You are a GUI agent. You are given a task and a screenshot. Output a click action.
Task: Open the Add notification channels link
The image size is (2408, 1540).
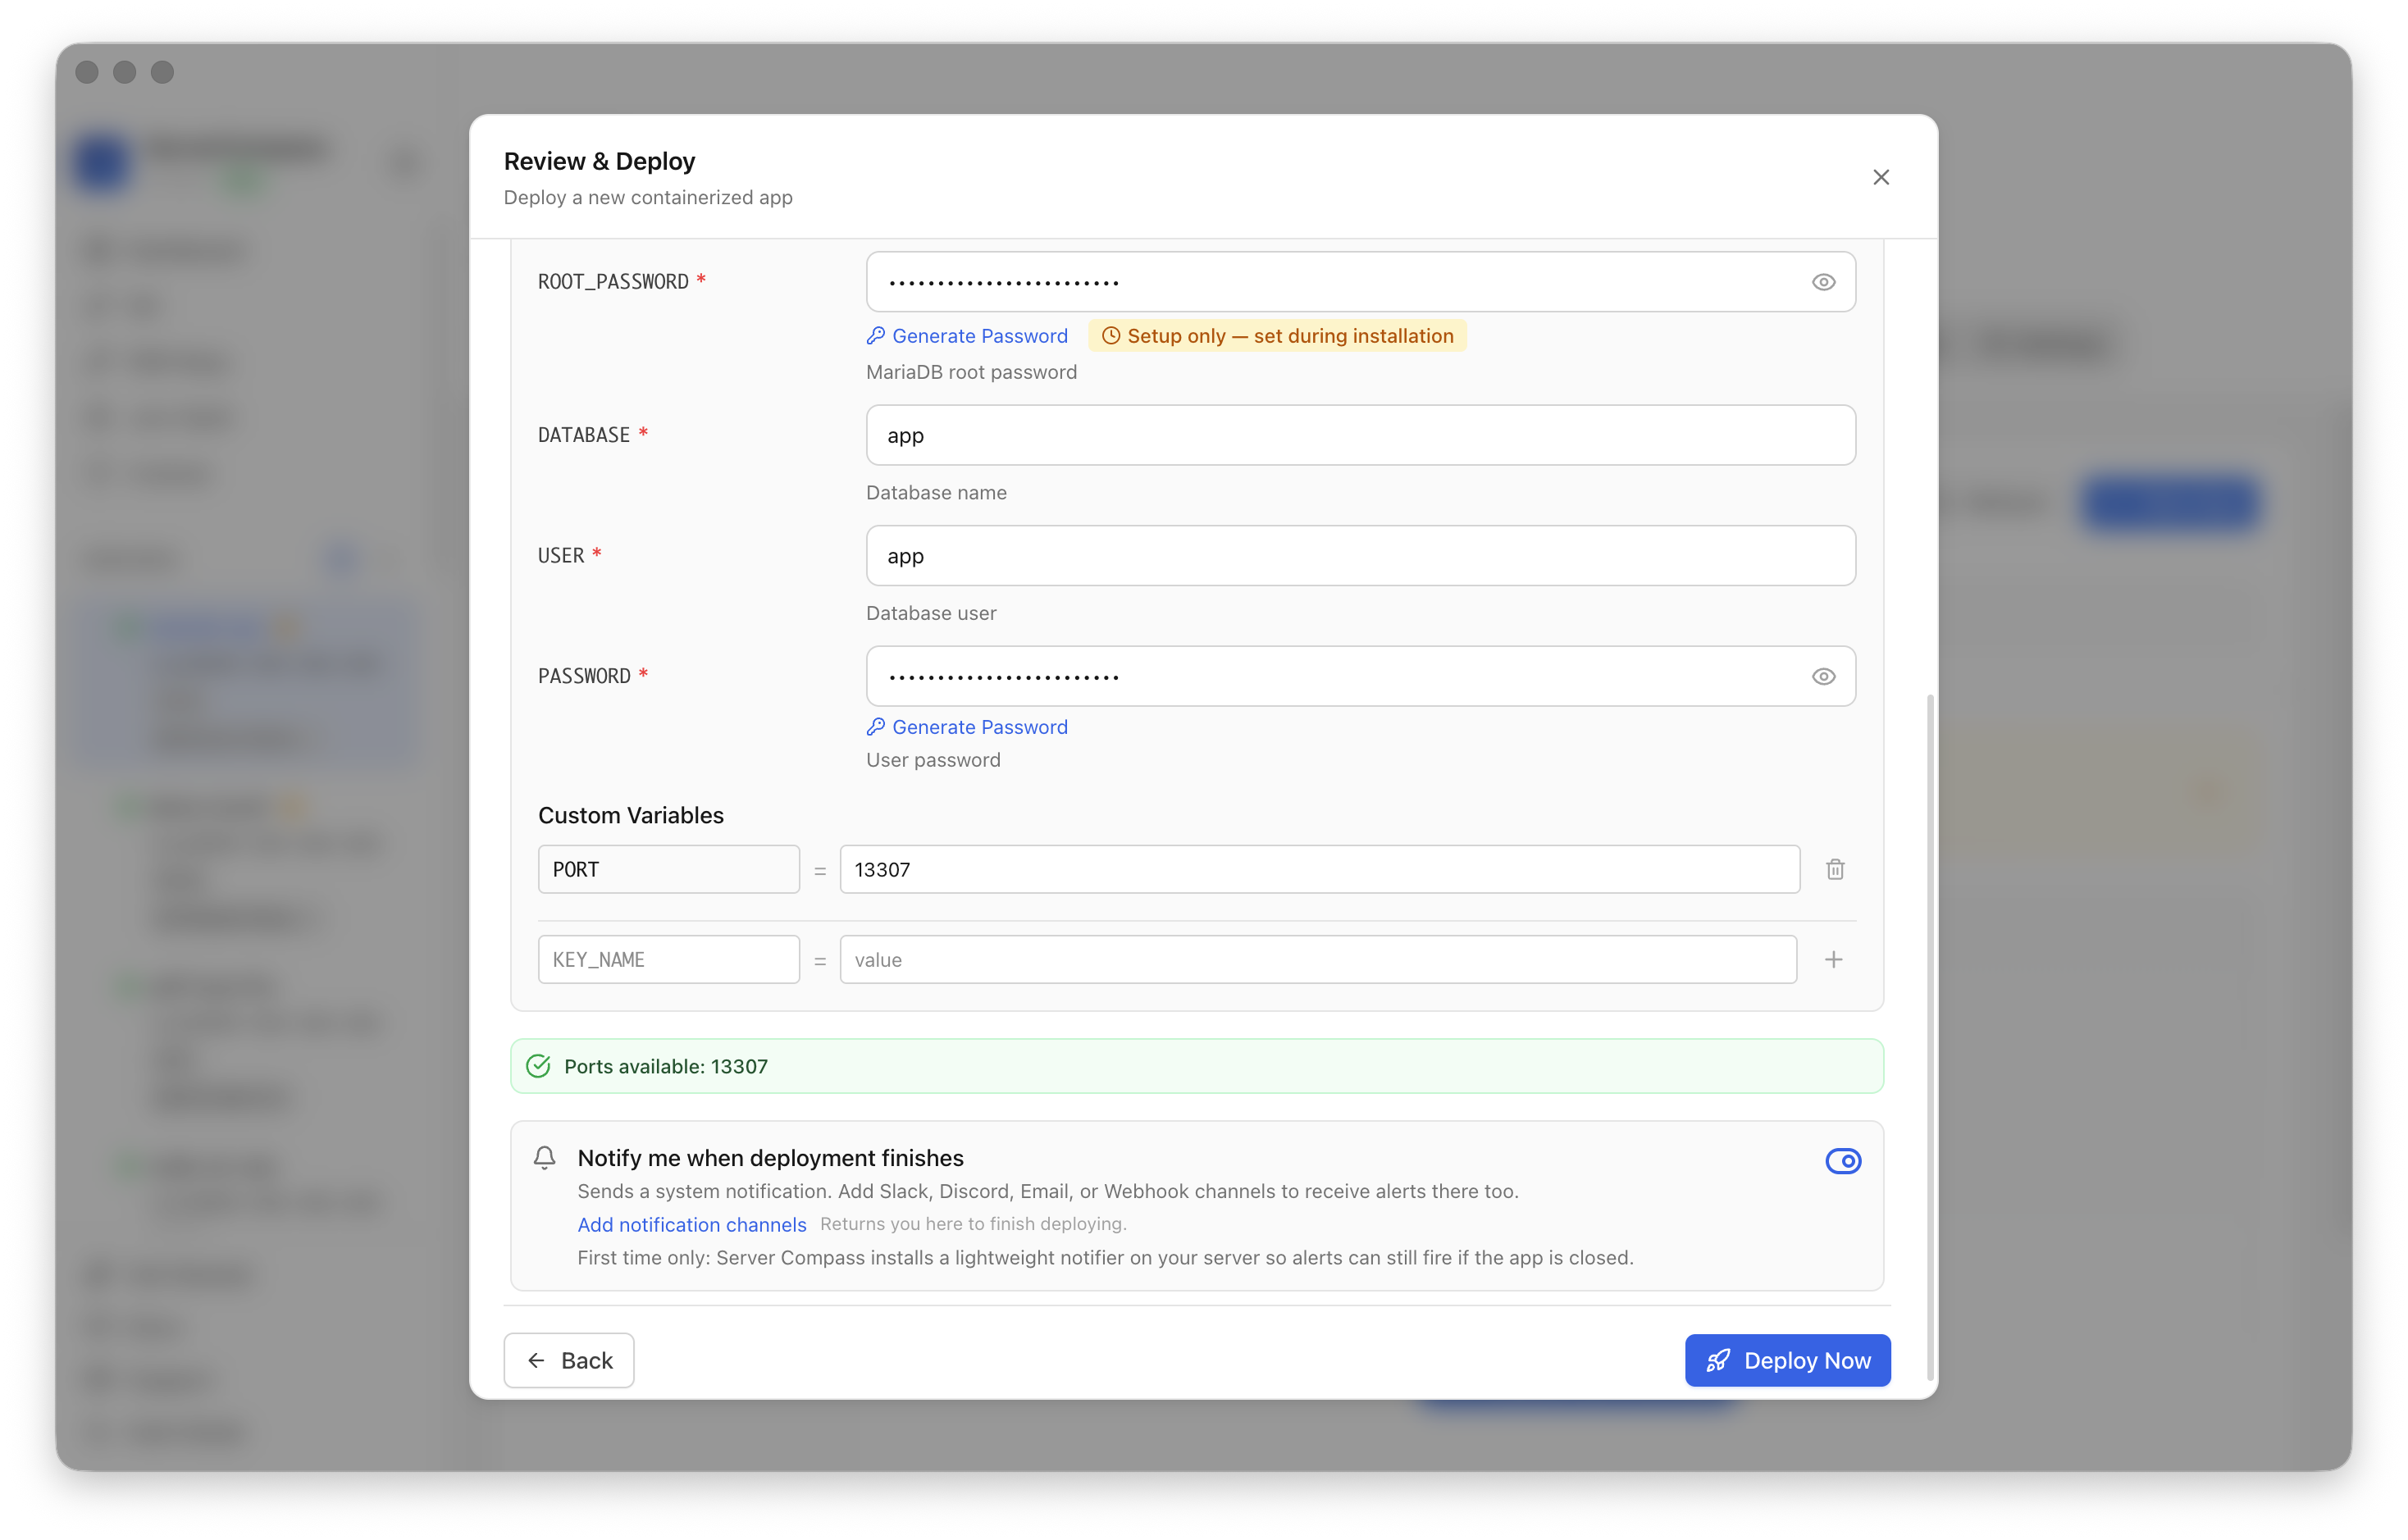[691, 1224]
